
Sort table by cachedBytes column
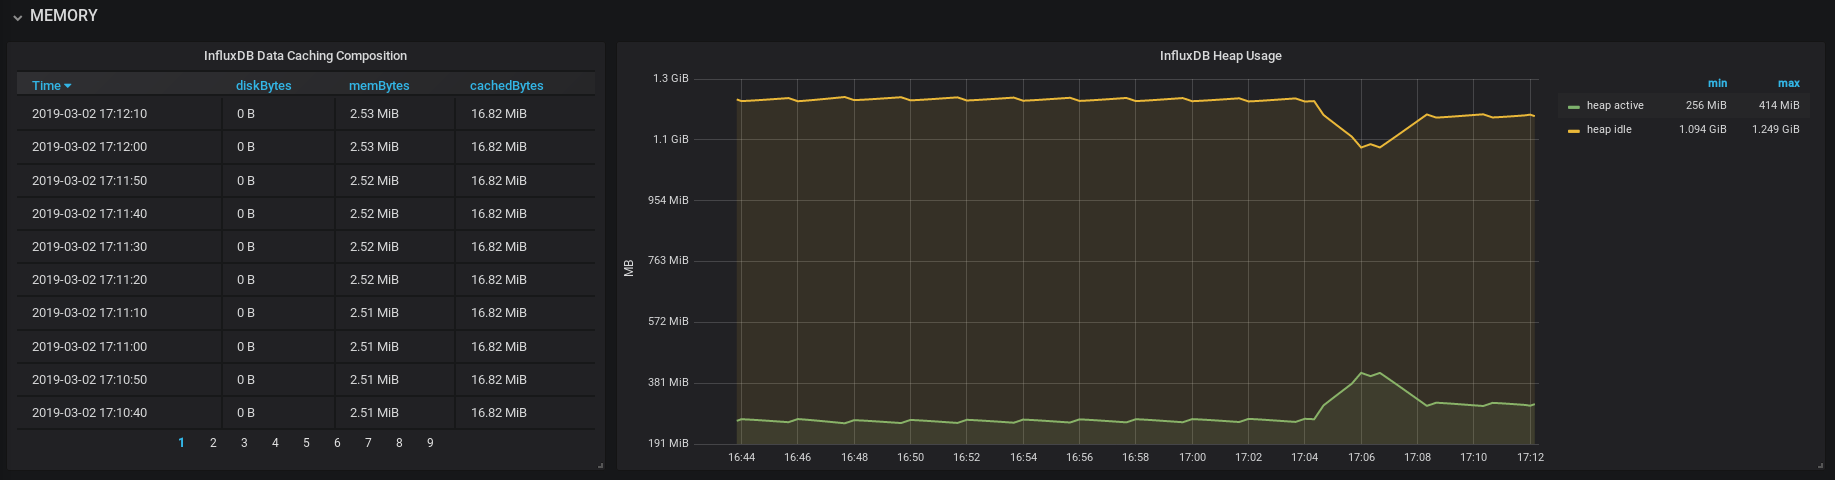click(506, 86)
